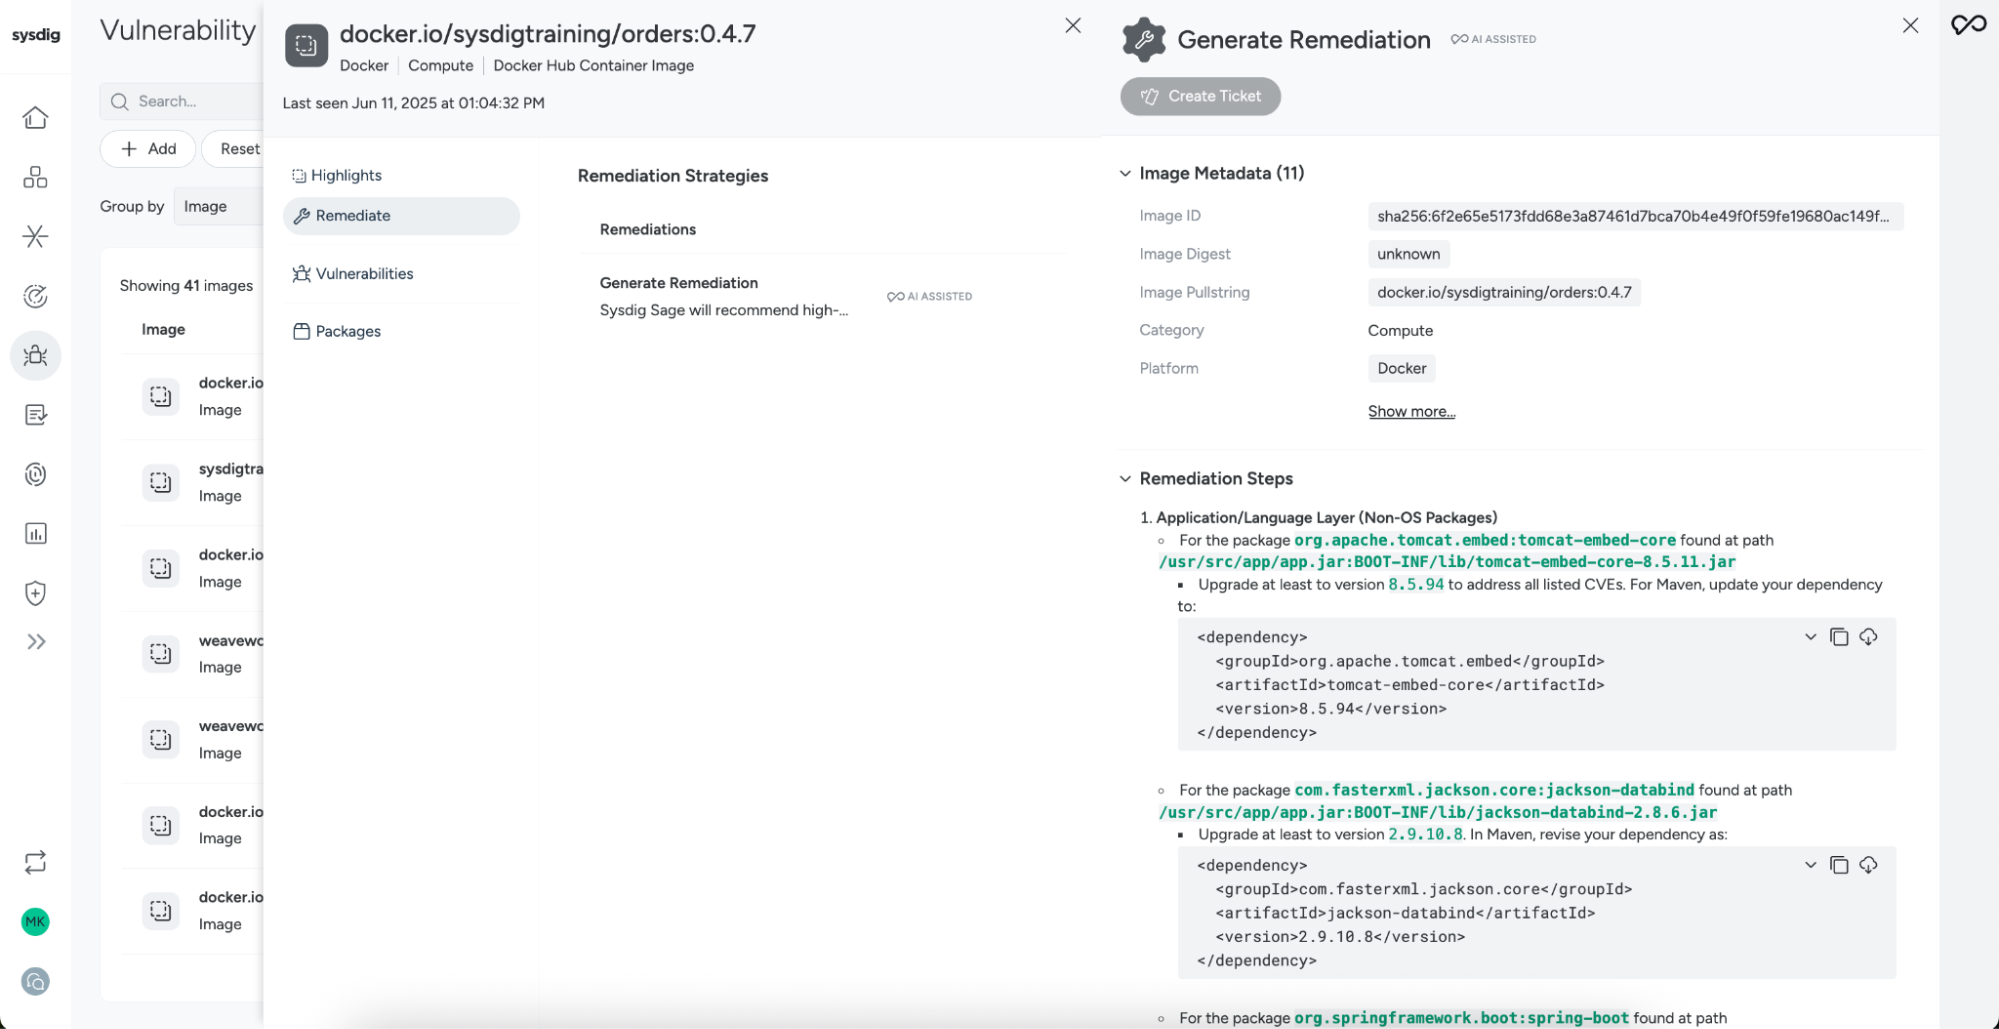Close the Generate Remediation panel
Image resolution: width=1999 pixels, height=1029 pixels.
1910,25
